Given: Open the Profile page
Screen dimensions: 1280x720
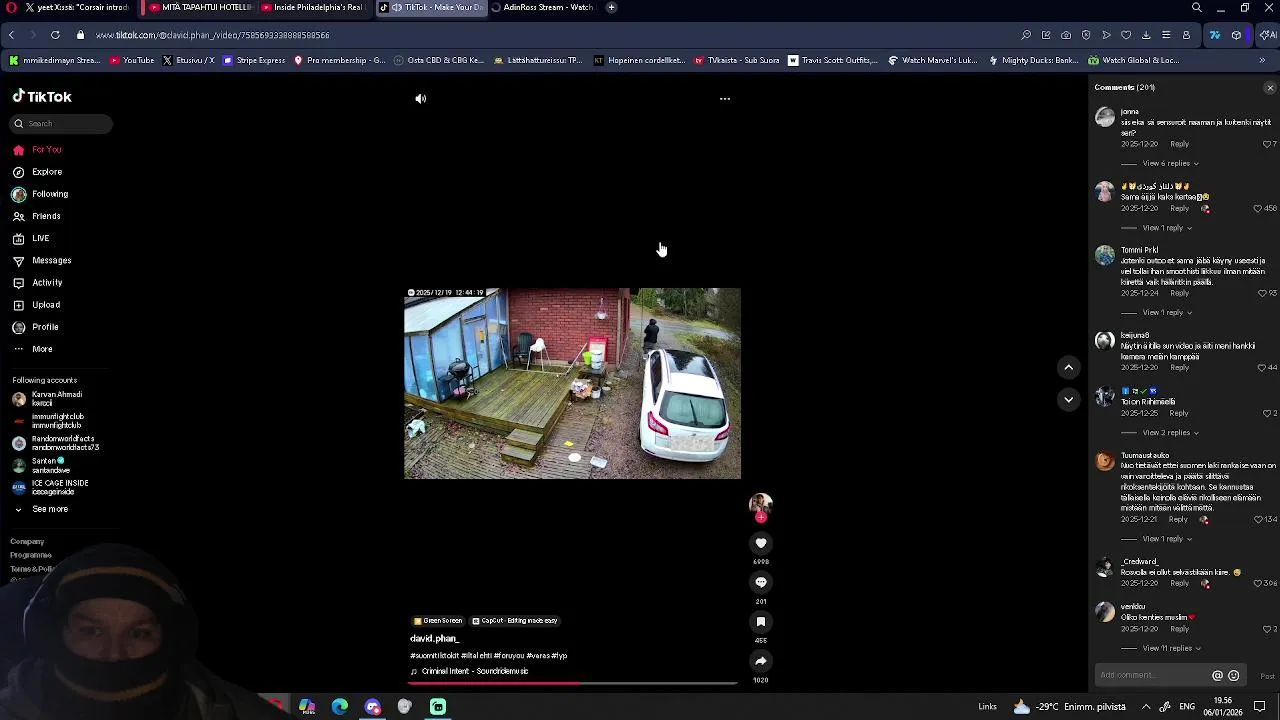Looking at the screenshot, I should (36, 327).
